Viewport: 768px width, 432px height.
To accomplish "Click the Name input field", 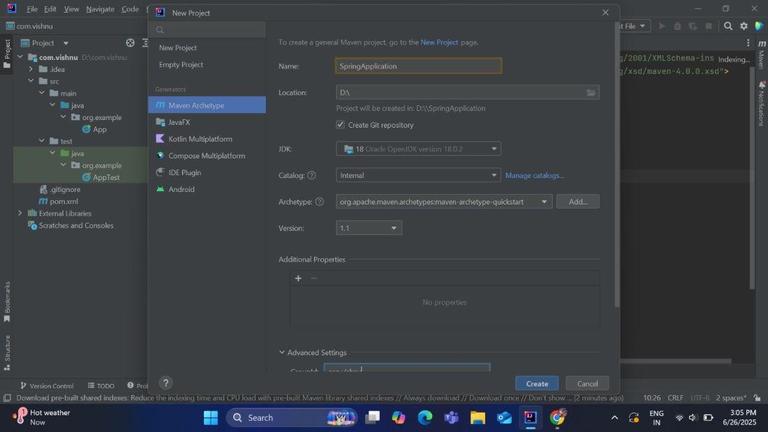I will [x=418, y=66].
